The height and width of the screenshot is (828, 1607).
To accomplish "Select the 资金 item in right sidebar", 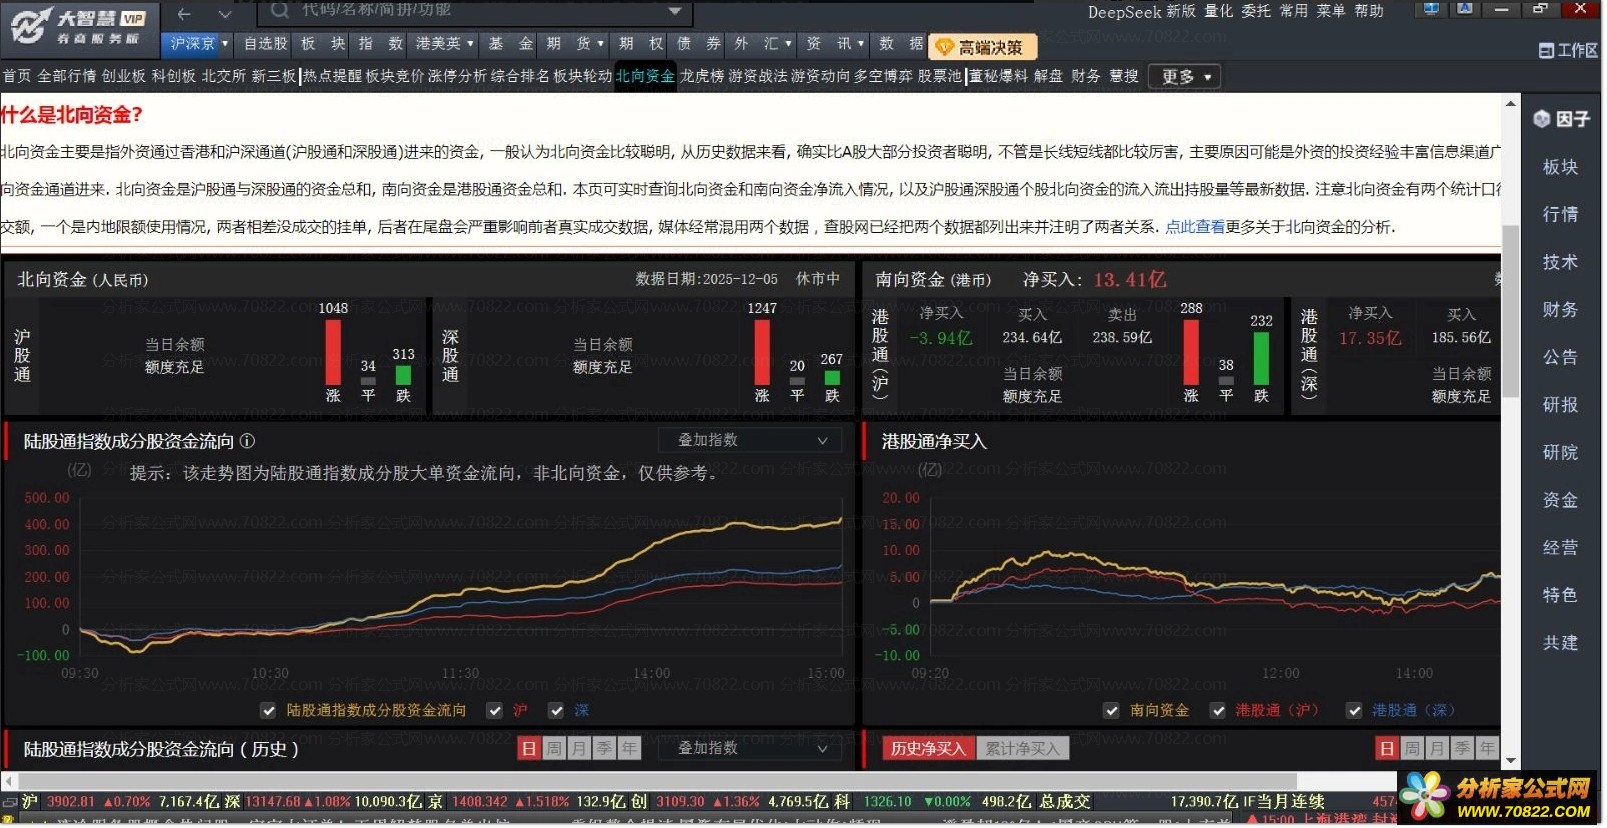I will click(1559, 500).
